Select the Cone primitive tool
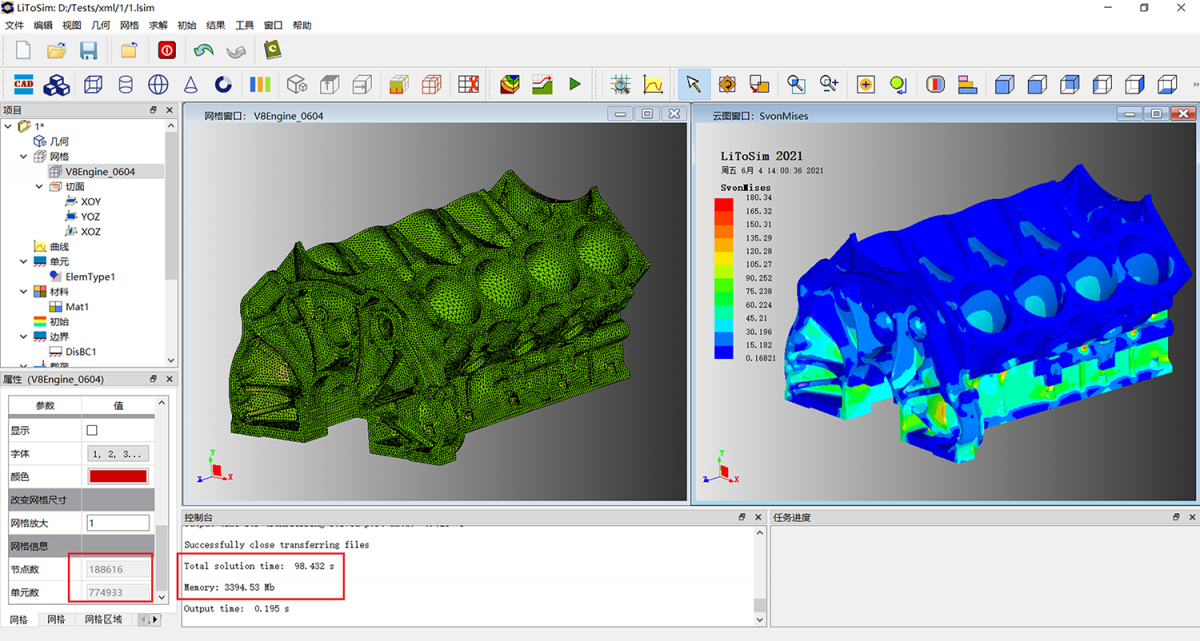Viewport: 1200px width, 641px height. coord(191,85)
